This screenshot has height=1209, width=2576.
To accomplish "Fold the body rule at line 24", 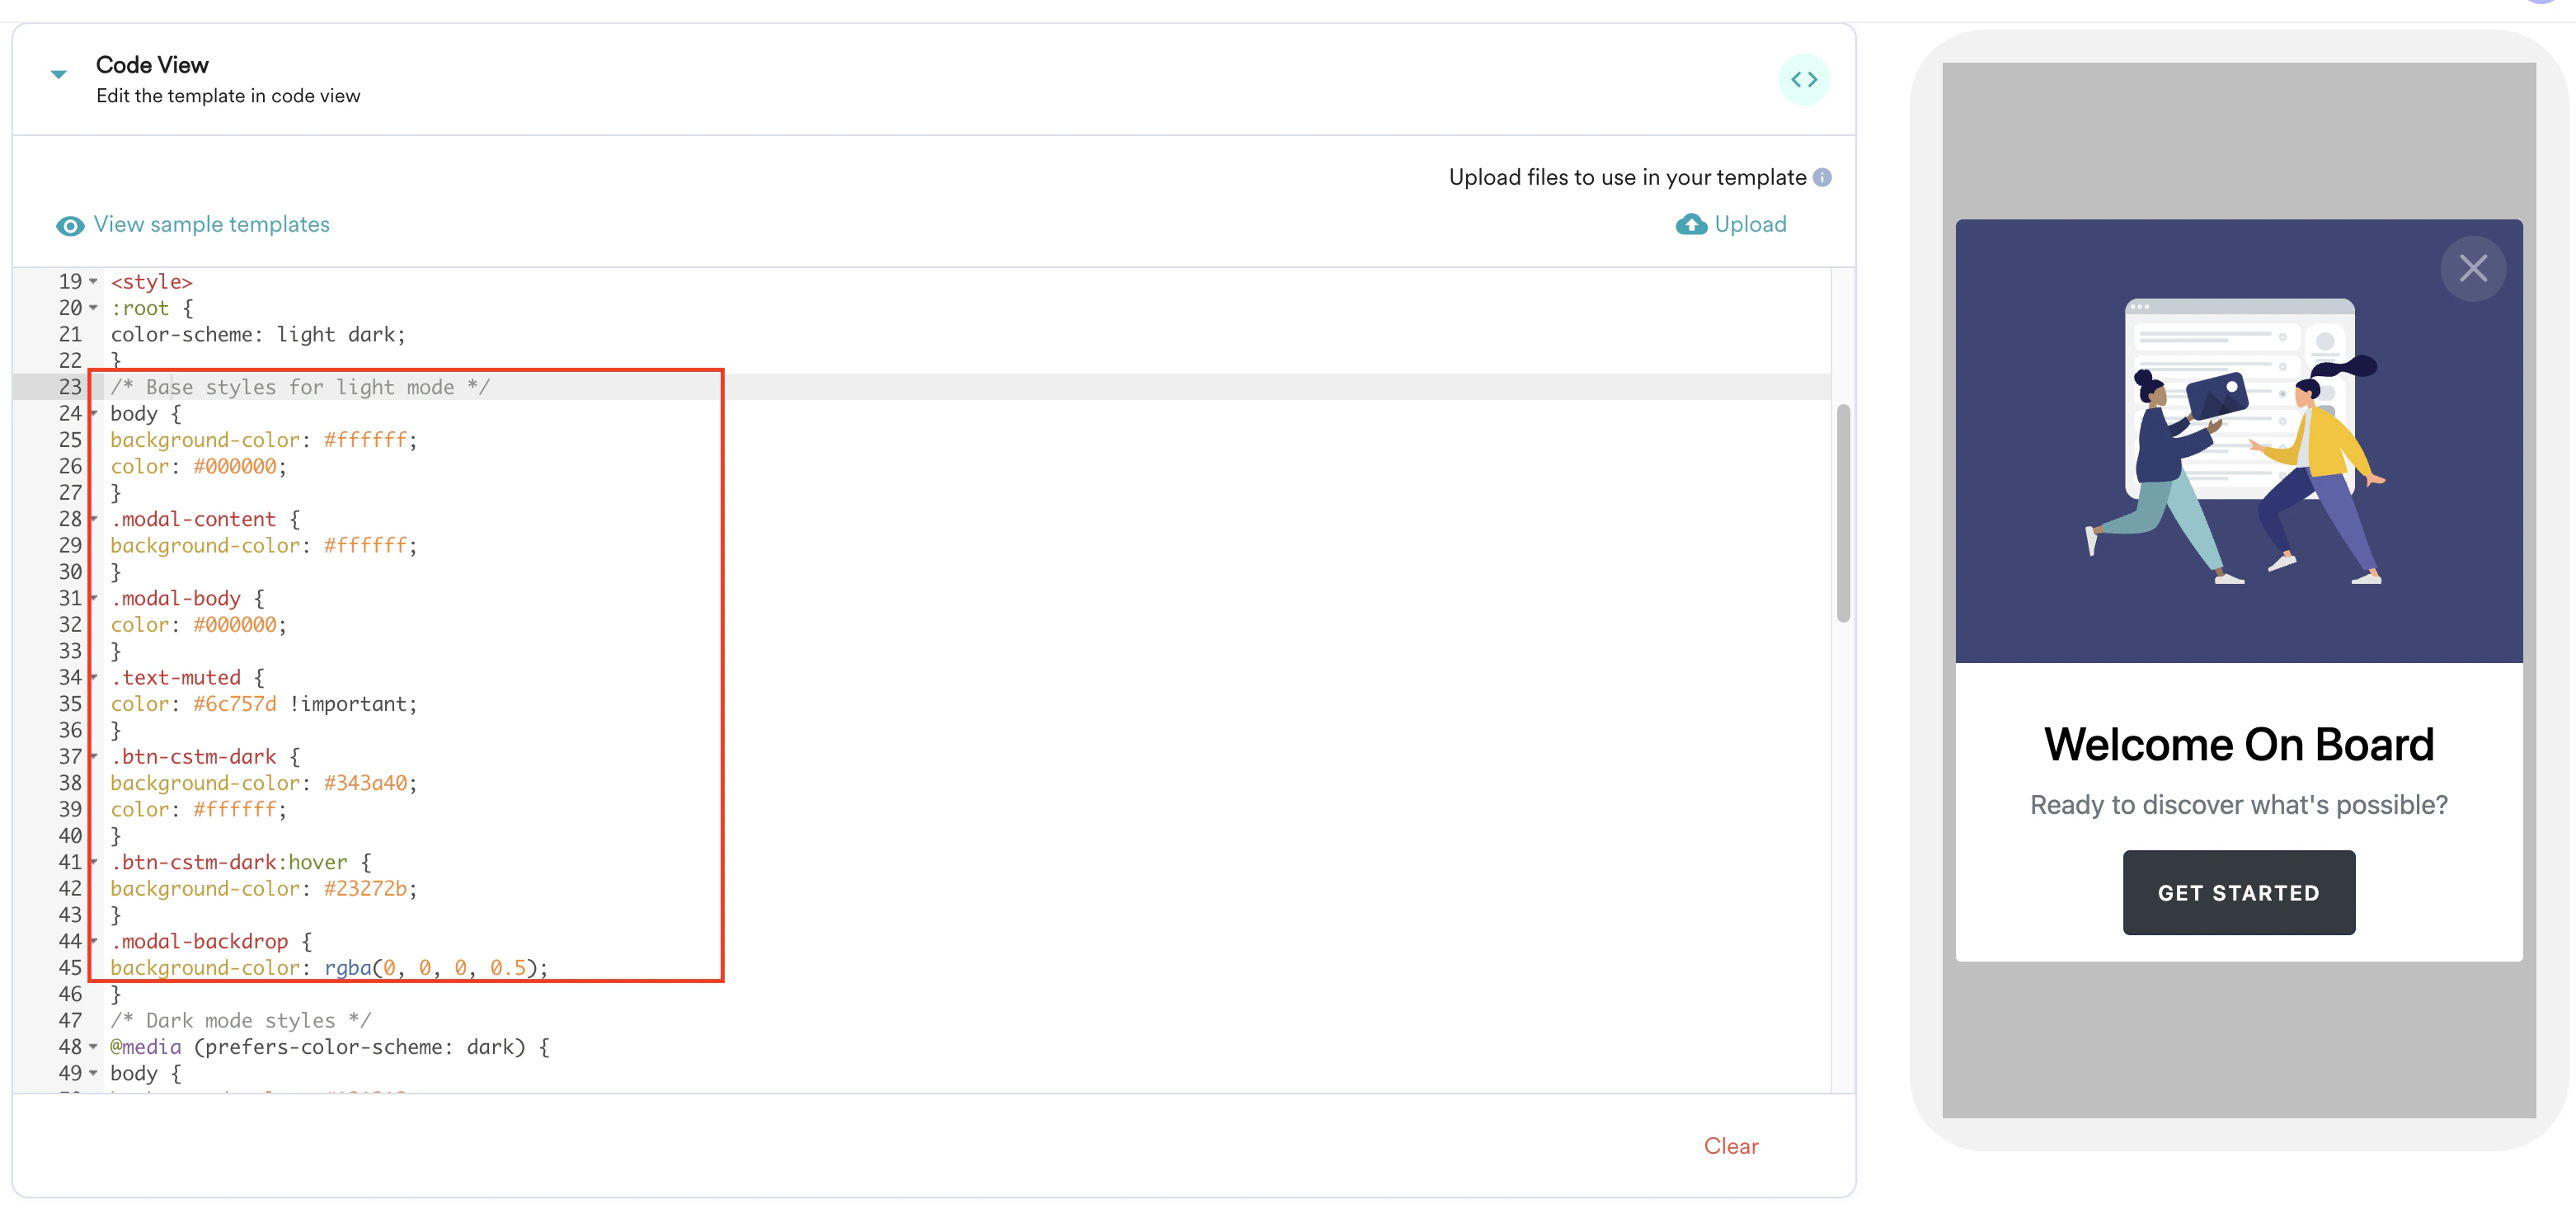I will coord(93,414).
